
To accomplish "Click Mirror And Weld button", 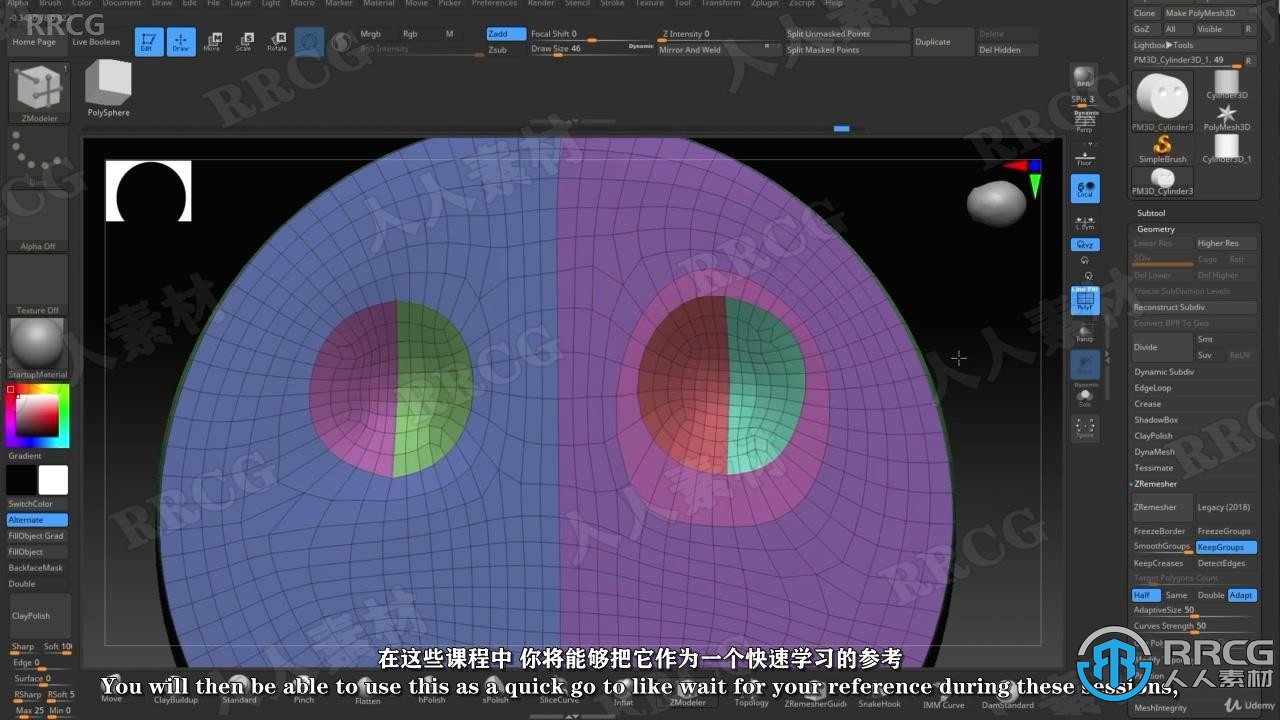I will [718, 50].
